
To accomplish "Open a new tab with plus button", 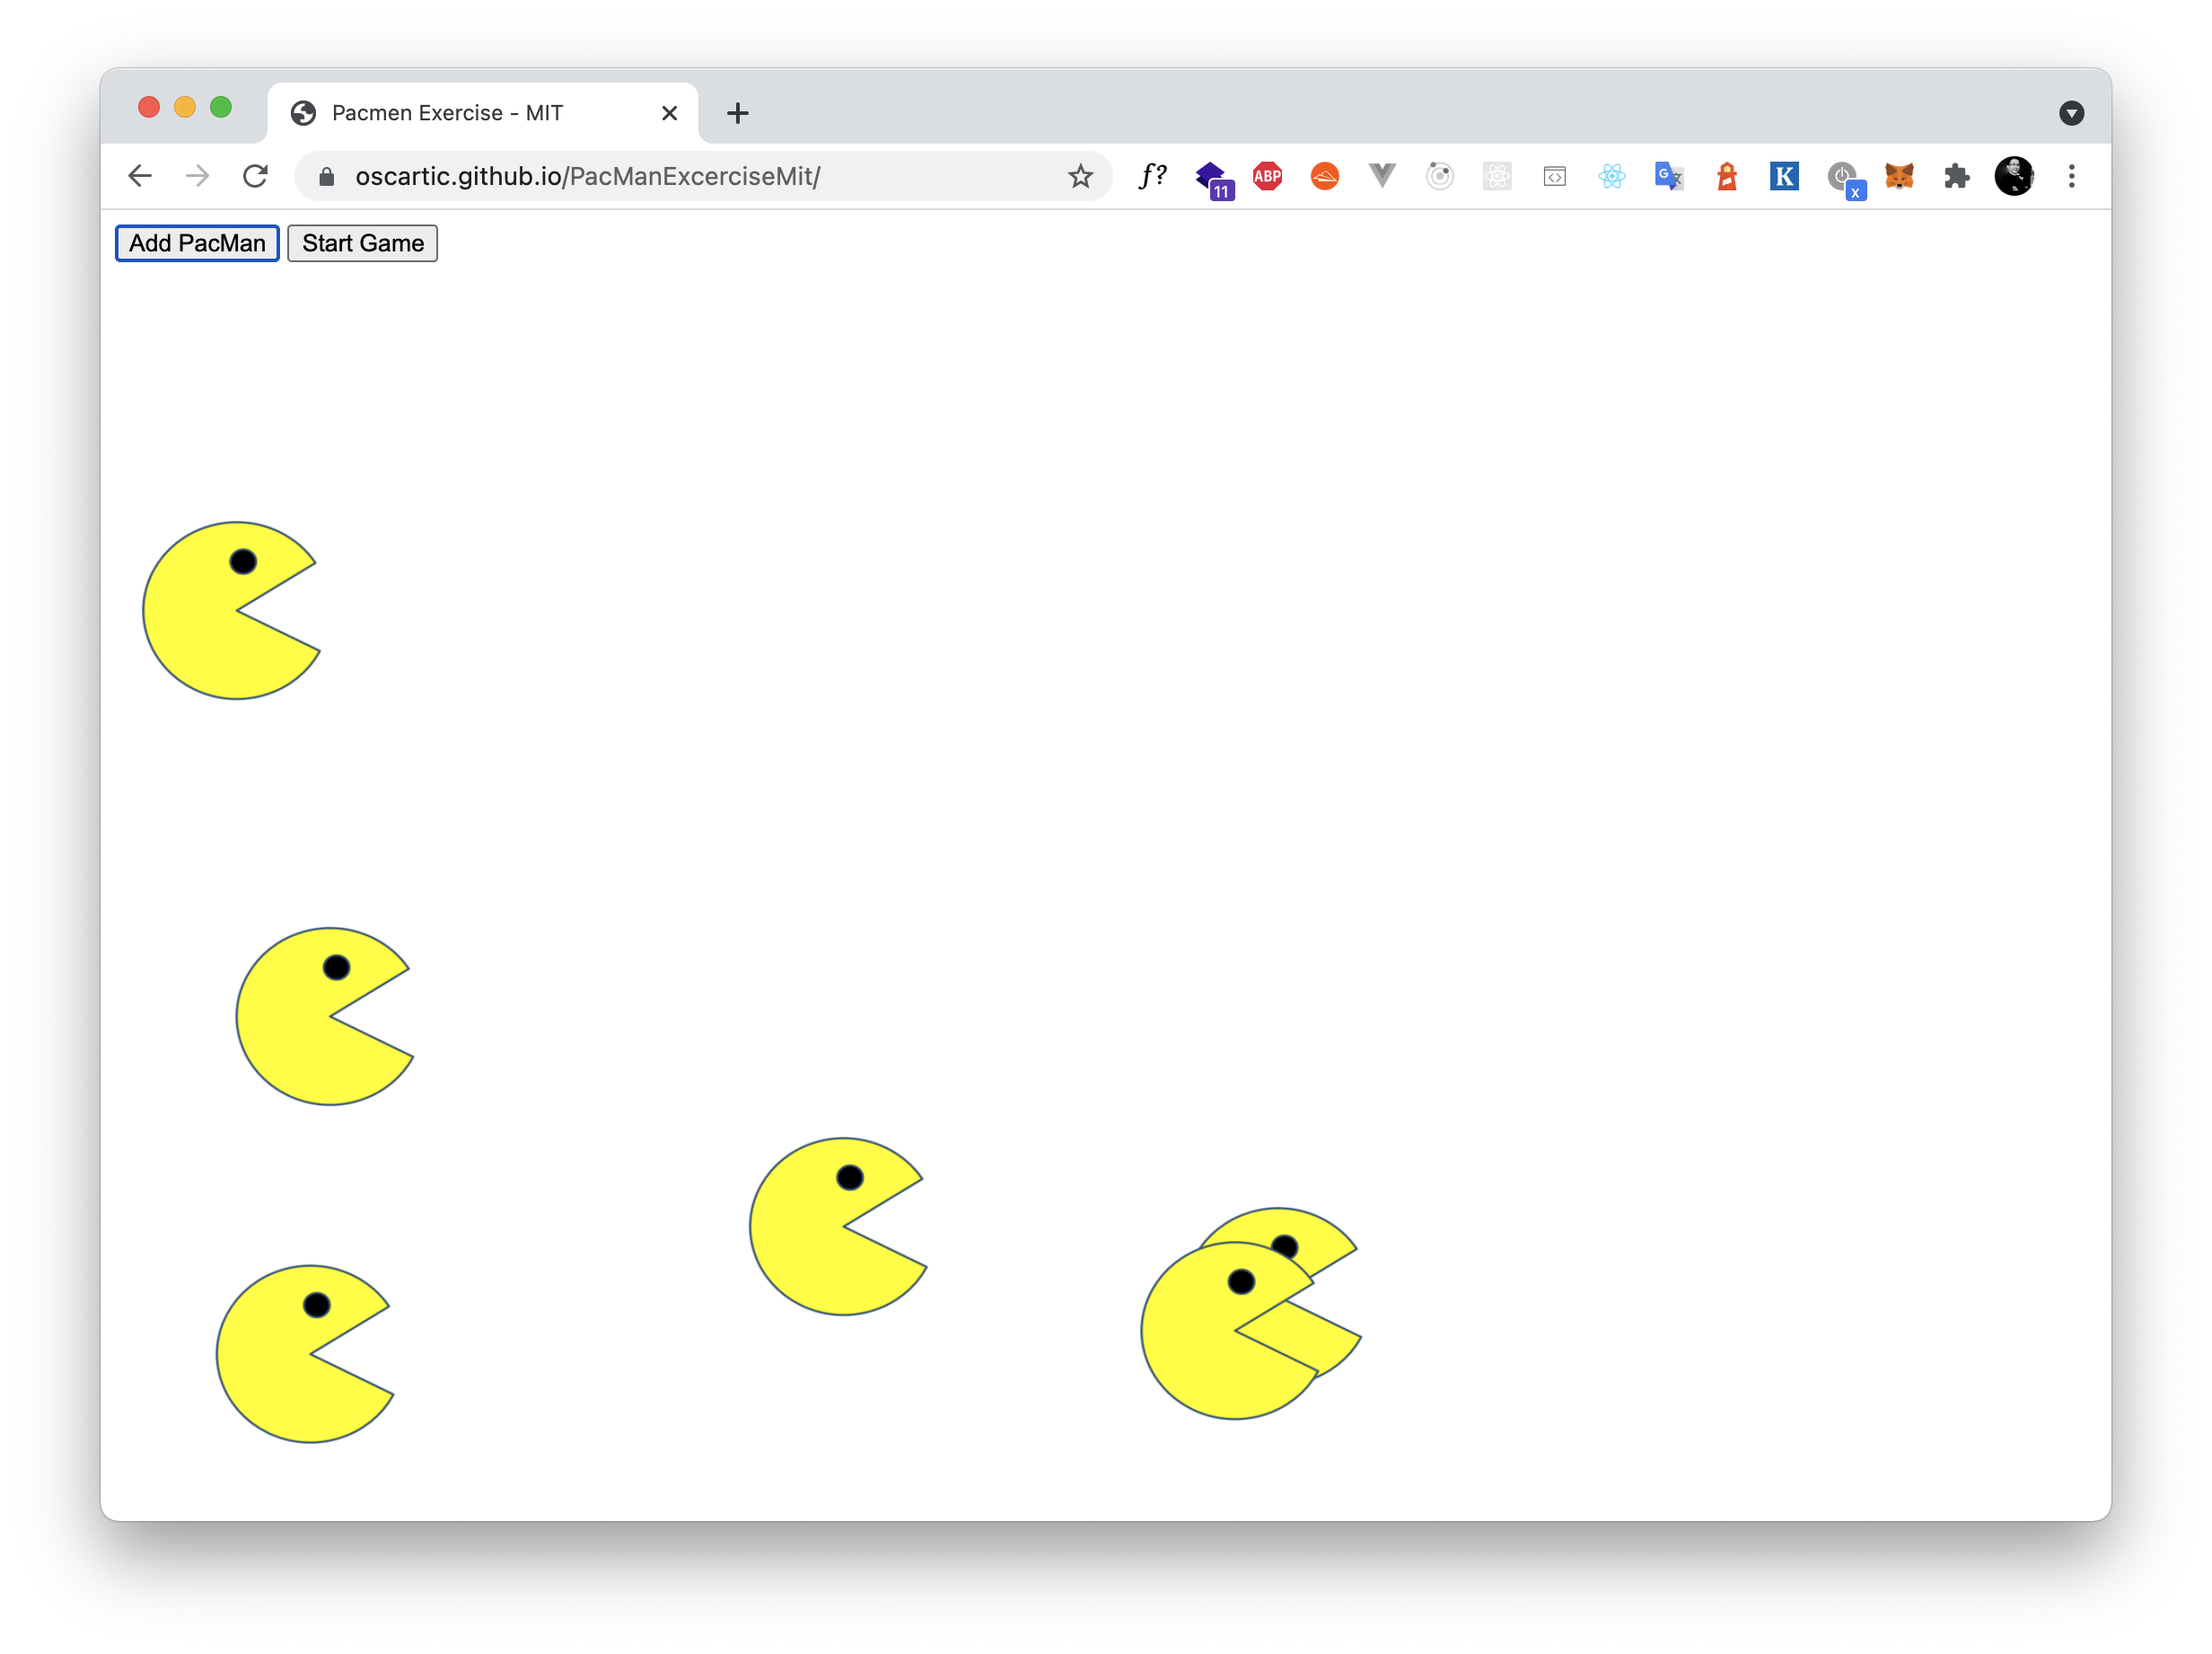I will [x=737, y=113].
